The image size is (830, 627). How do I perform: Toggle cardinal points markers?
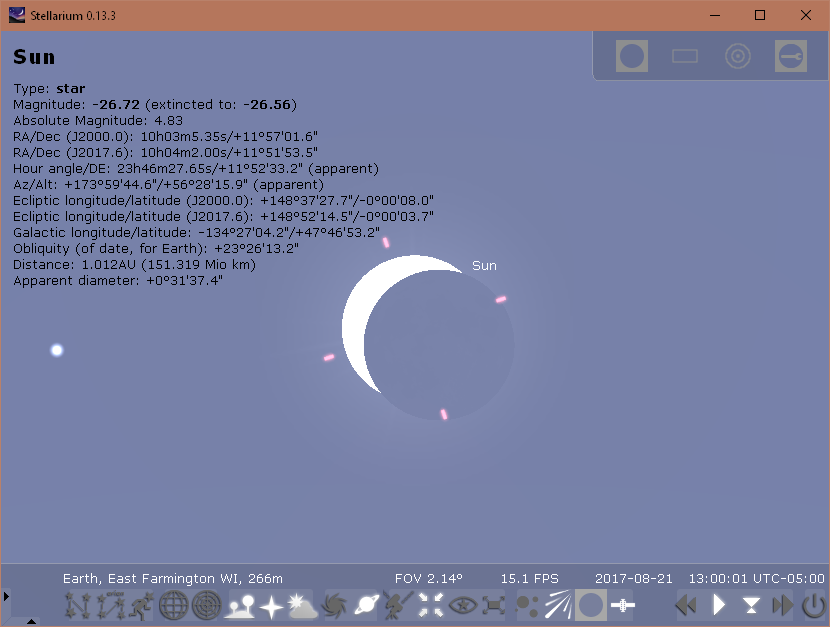point(271,606)
